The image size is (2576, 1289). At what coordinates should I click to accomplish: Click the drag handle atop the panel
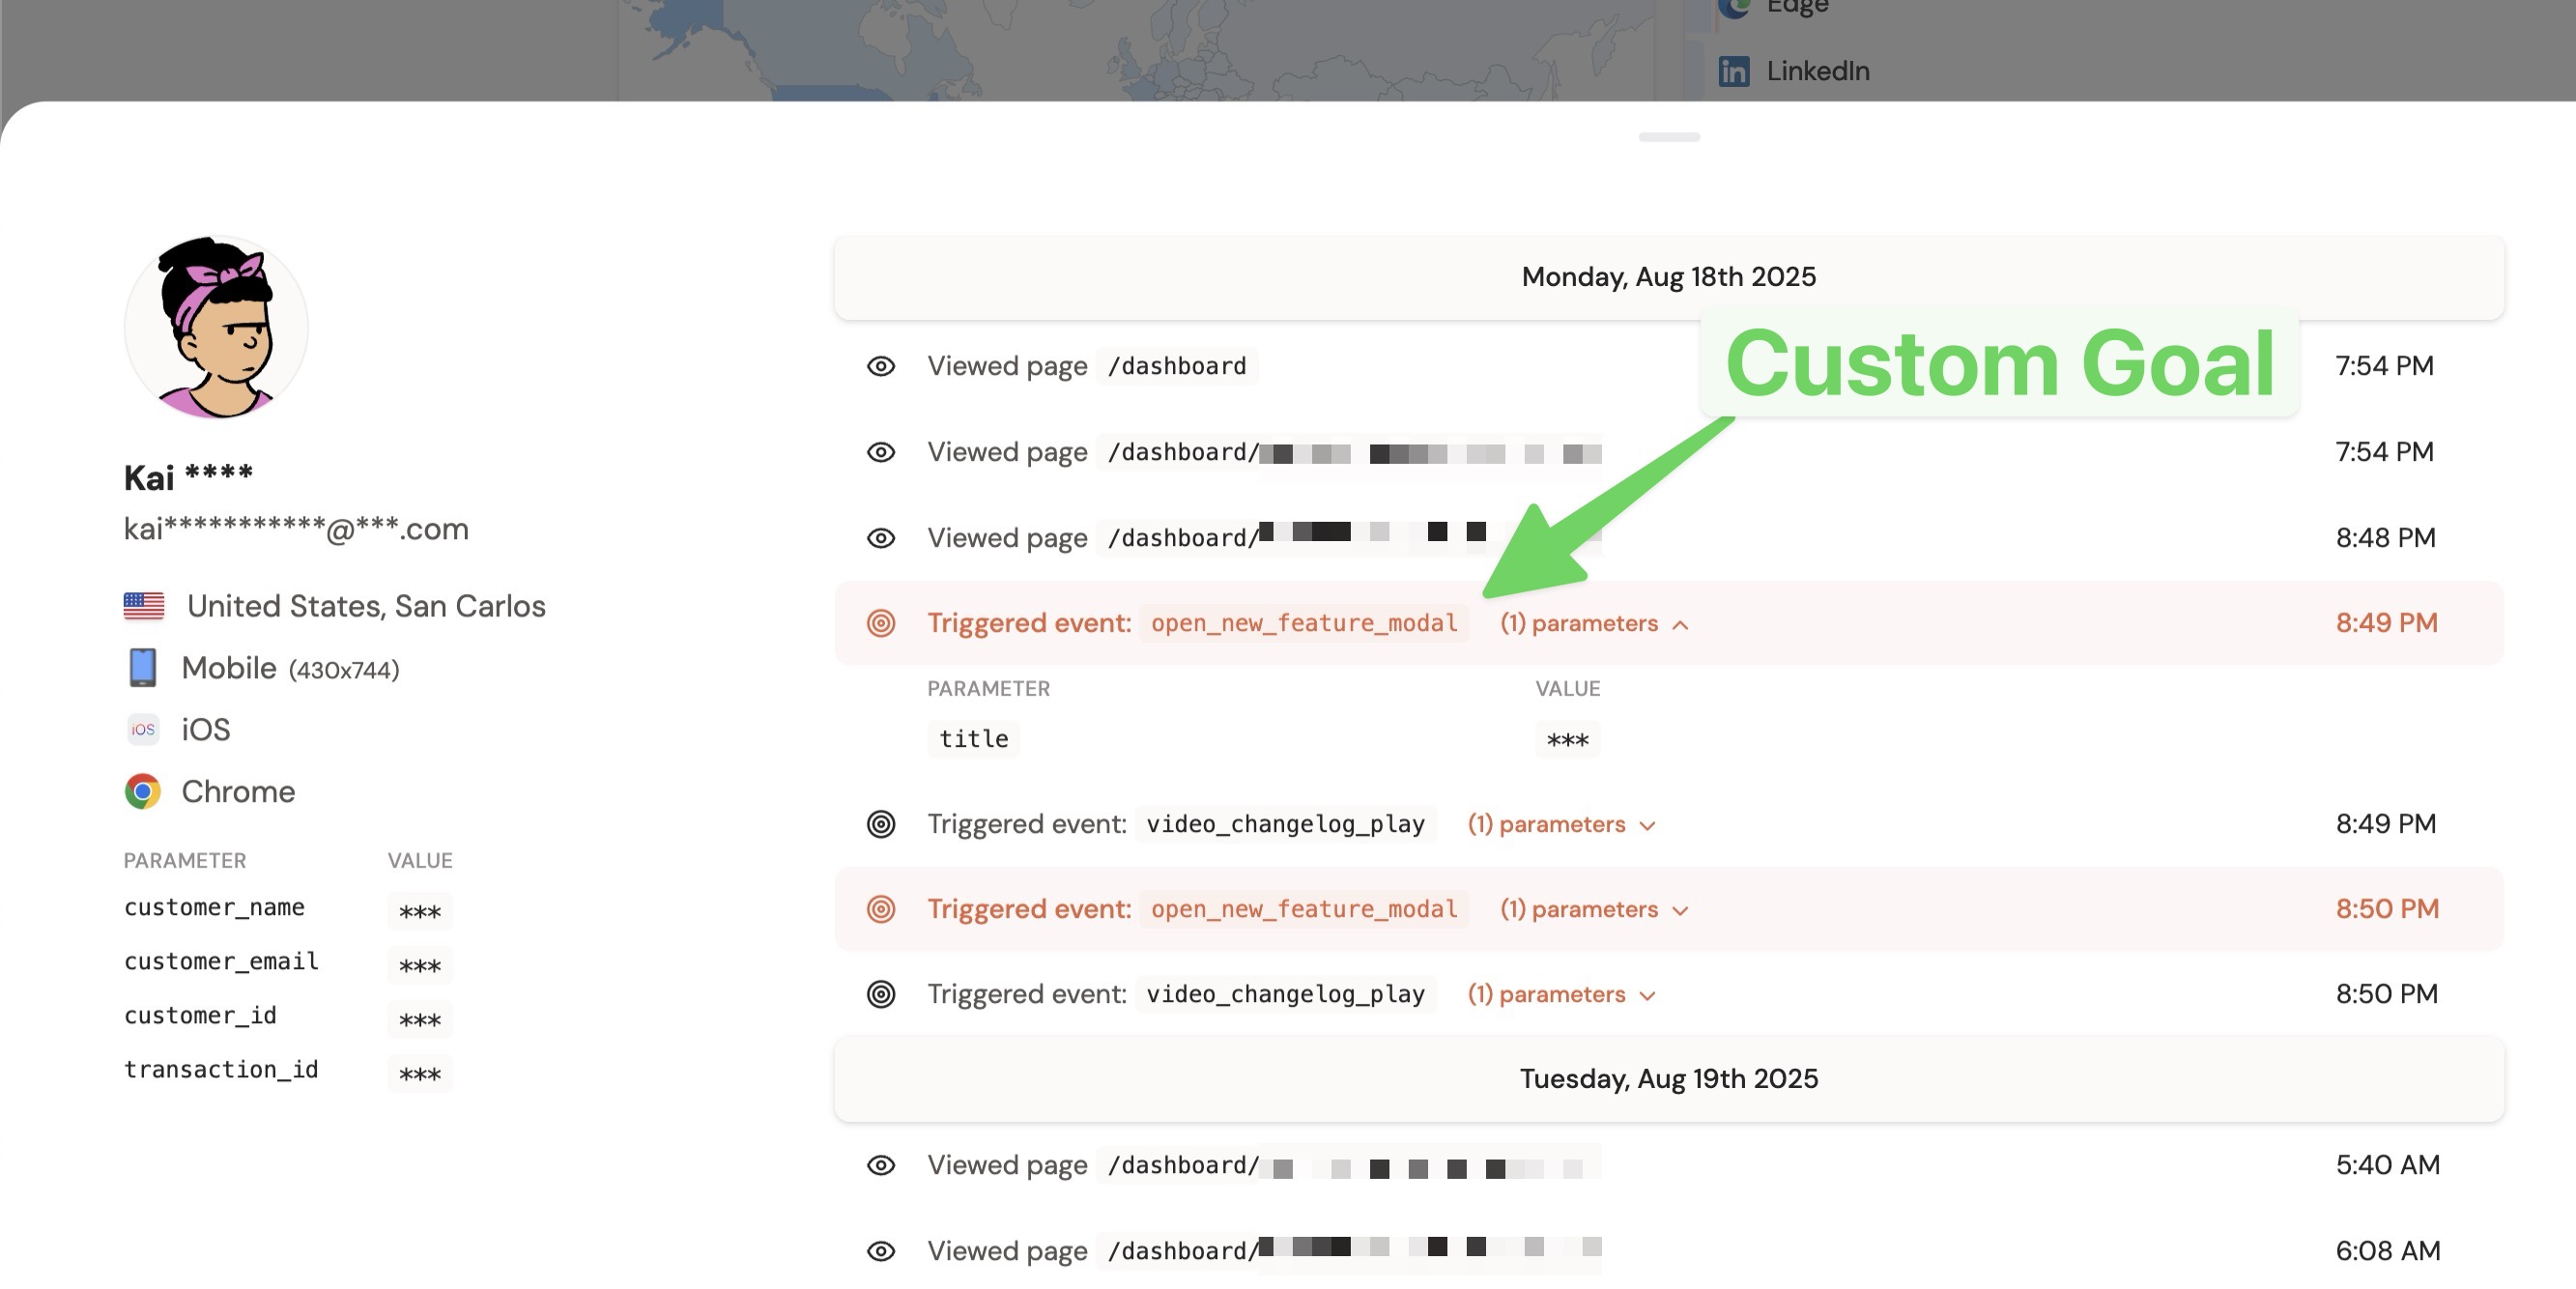[1668, 137]
